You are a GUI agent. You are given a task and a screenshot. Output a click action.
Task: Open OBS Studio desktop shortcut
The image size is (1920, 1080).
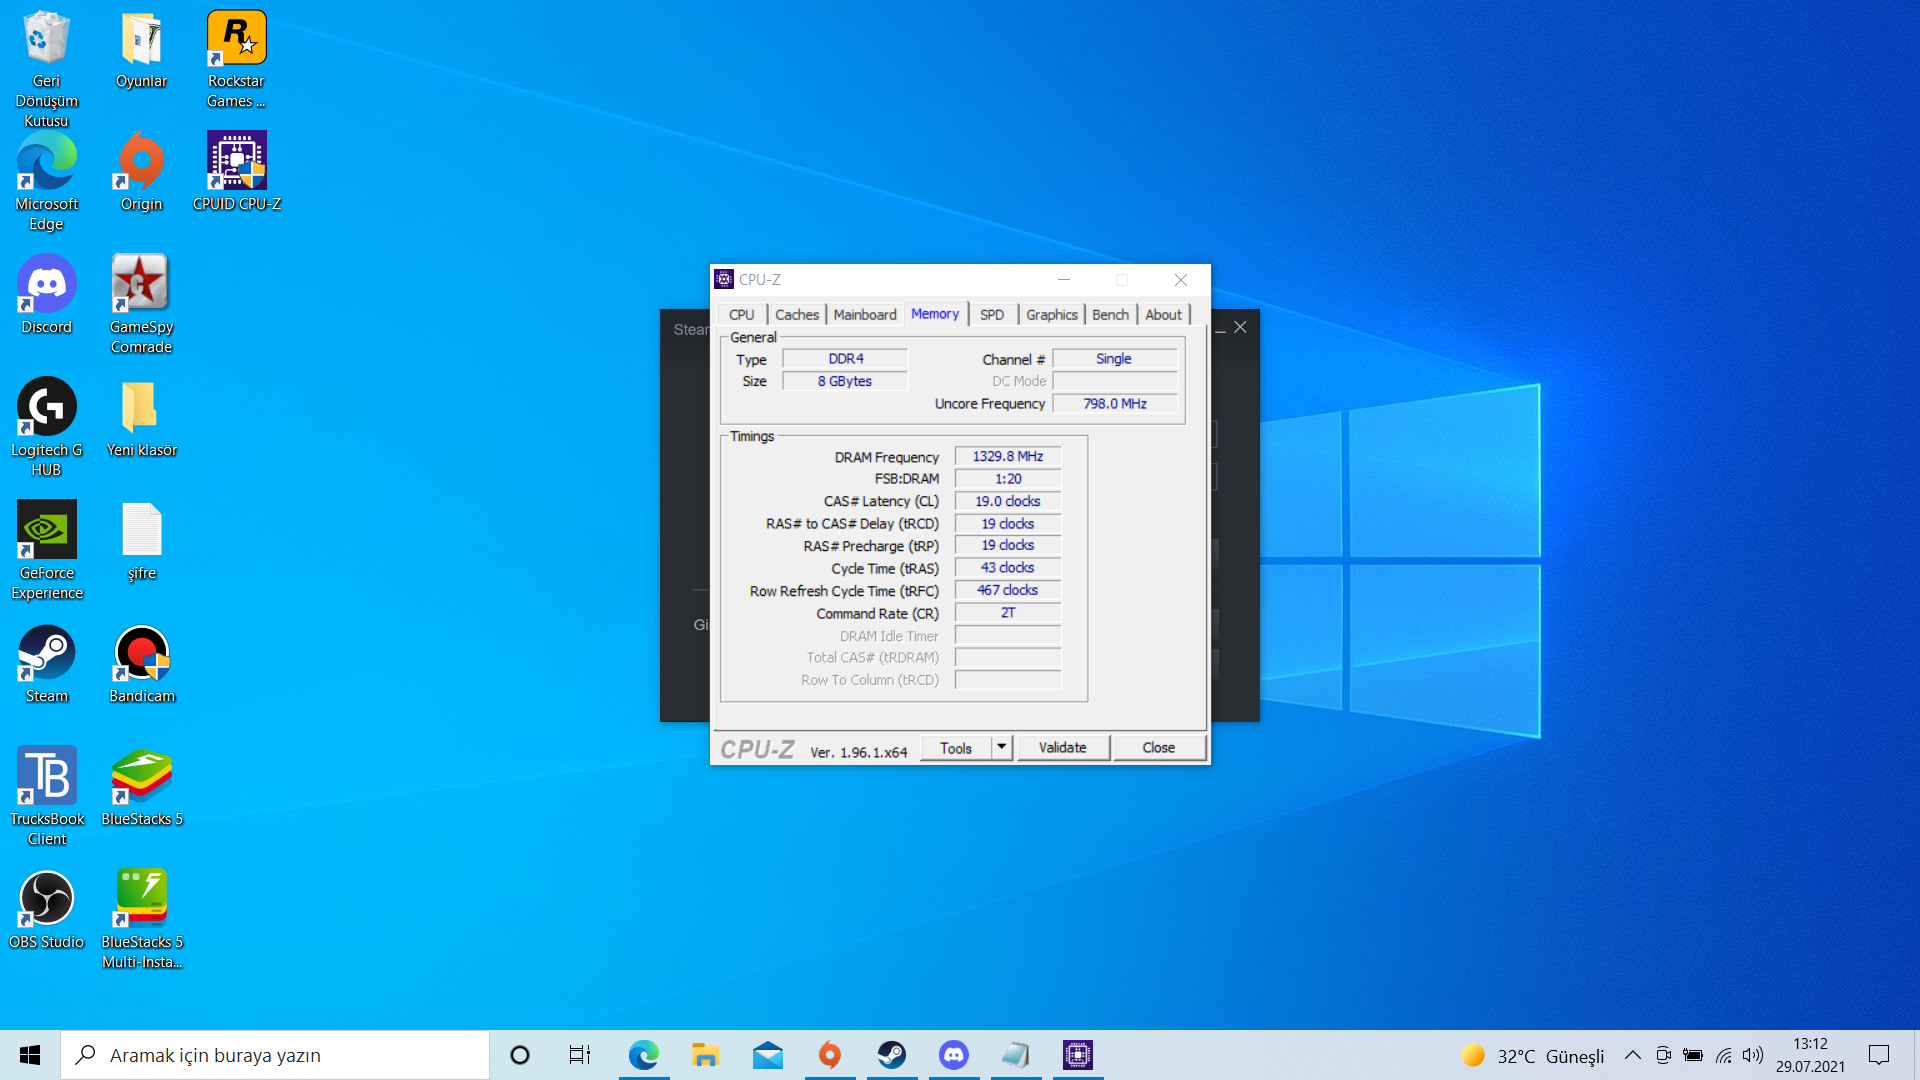[46, 910]
